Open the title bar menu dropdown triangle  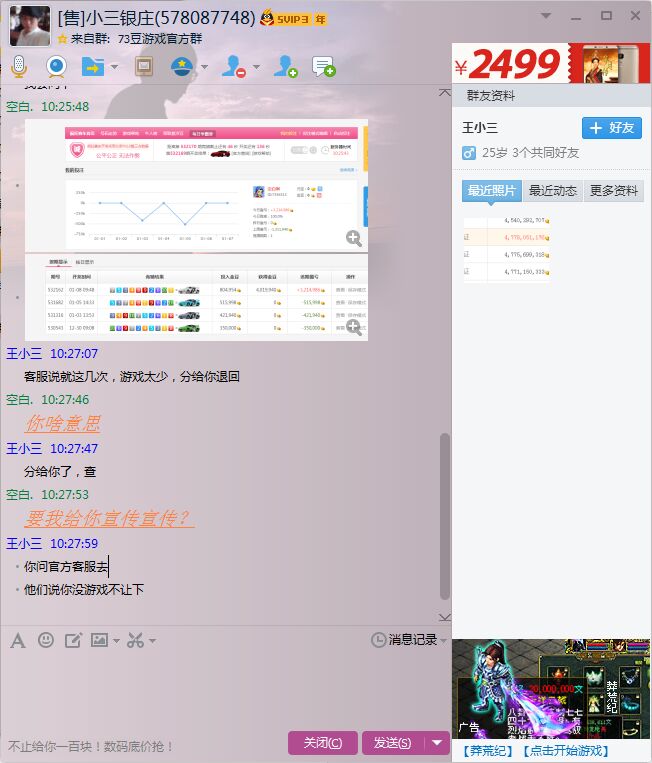(x=546, y=16)
